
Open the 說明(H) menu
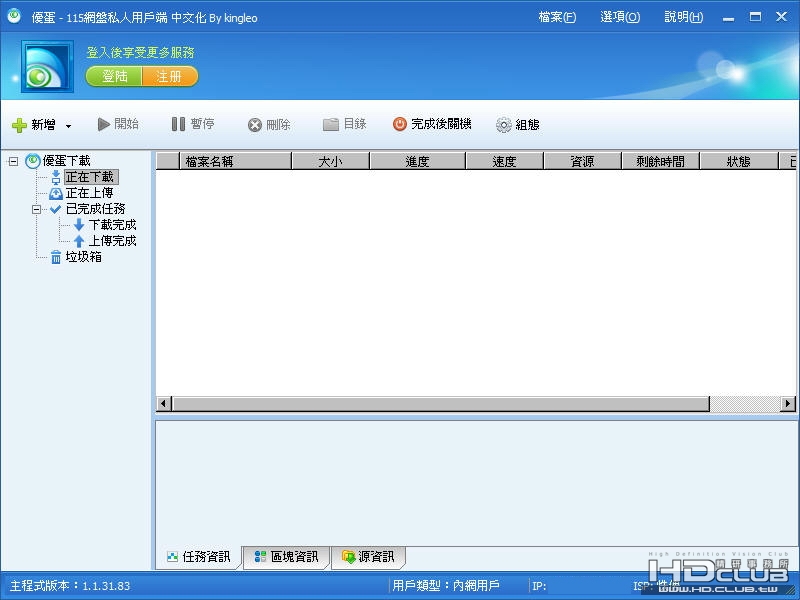684,17
